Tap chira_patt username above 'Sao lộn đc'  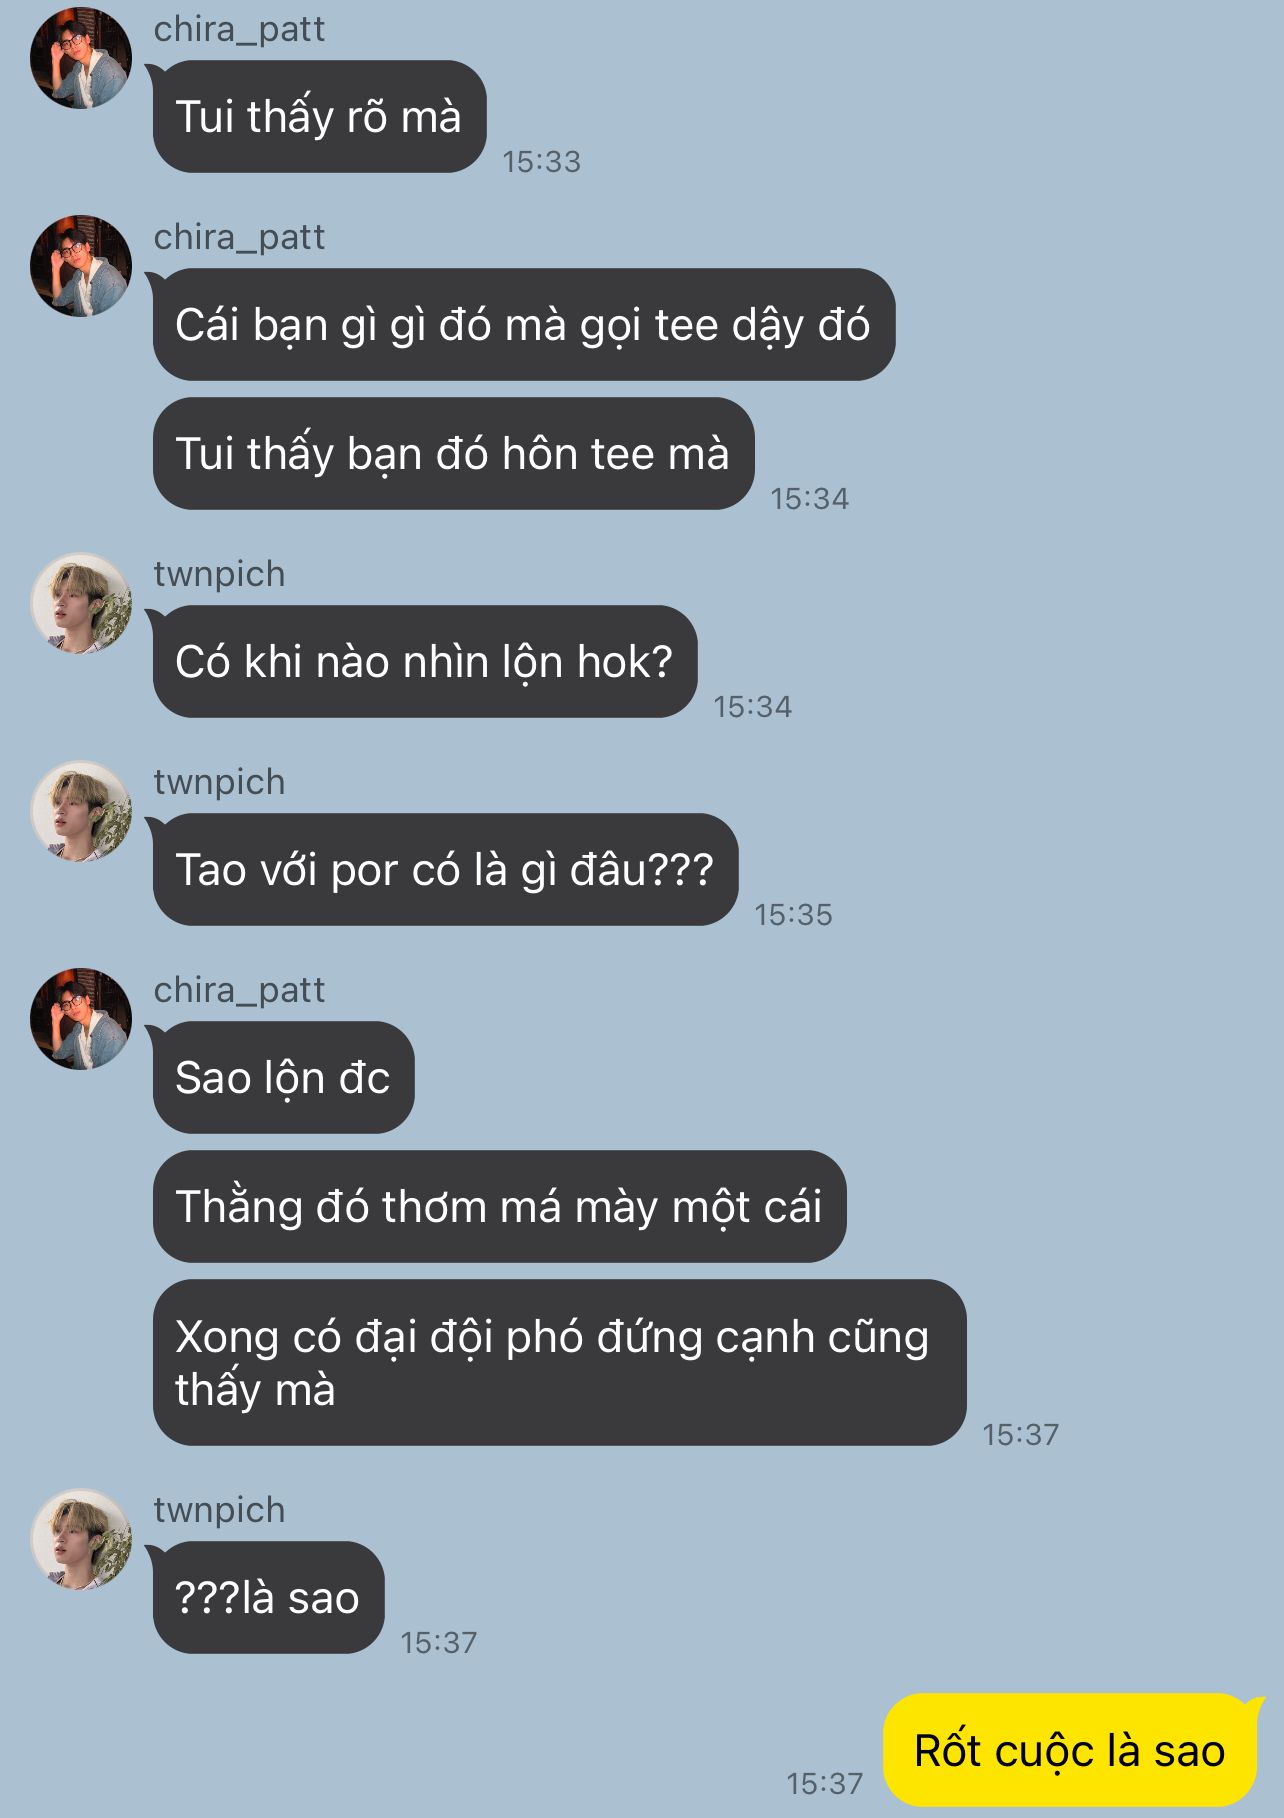239,990
